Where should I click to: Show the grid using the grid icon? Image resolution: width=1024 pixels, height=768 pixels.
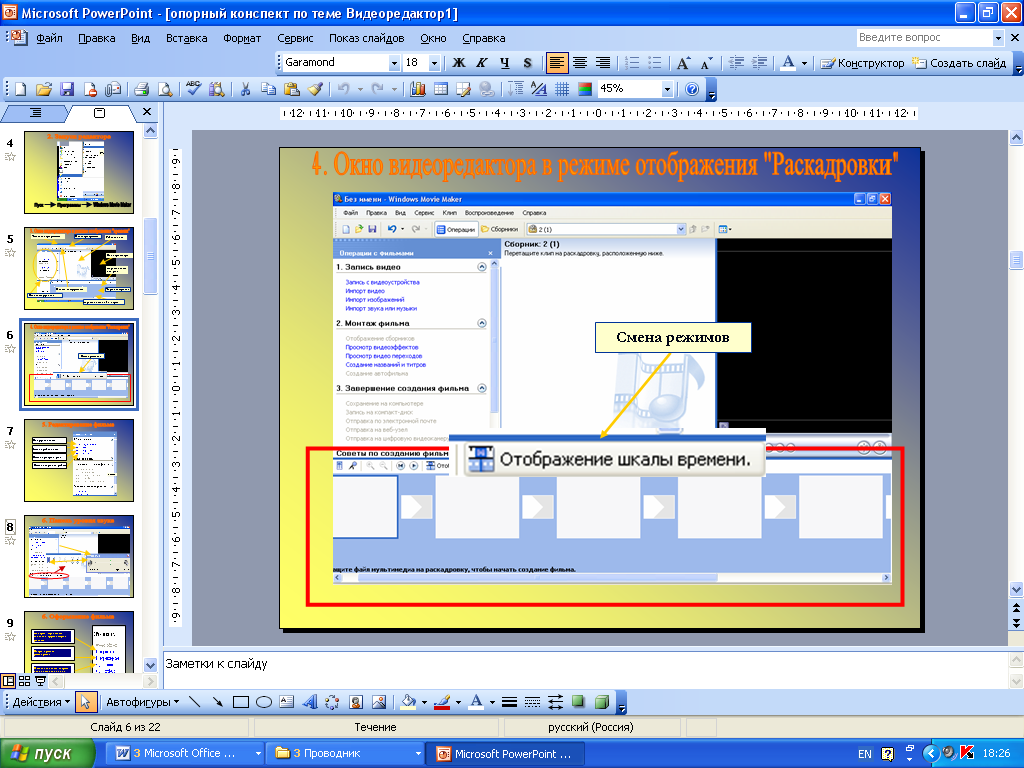click(x=562, y=89)
